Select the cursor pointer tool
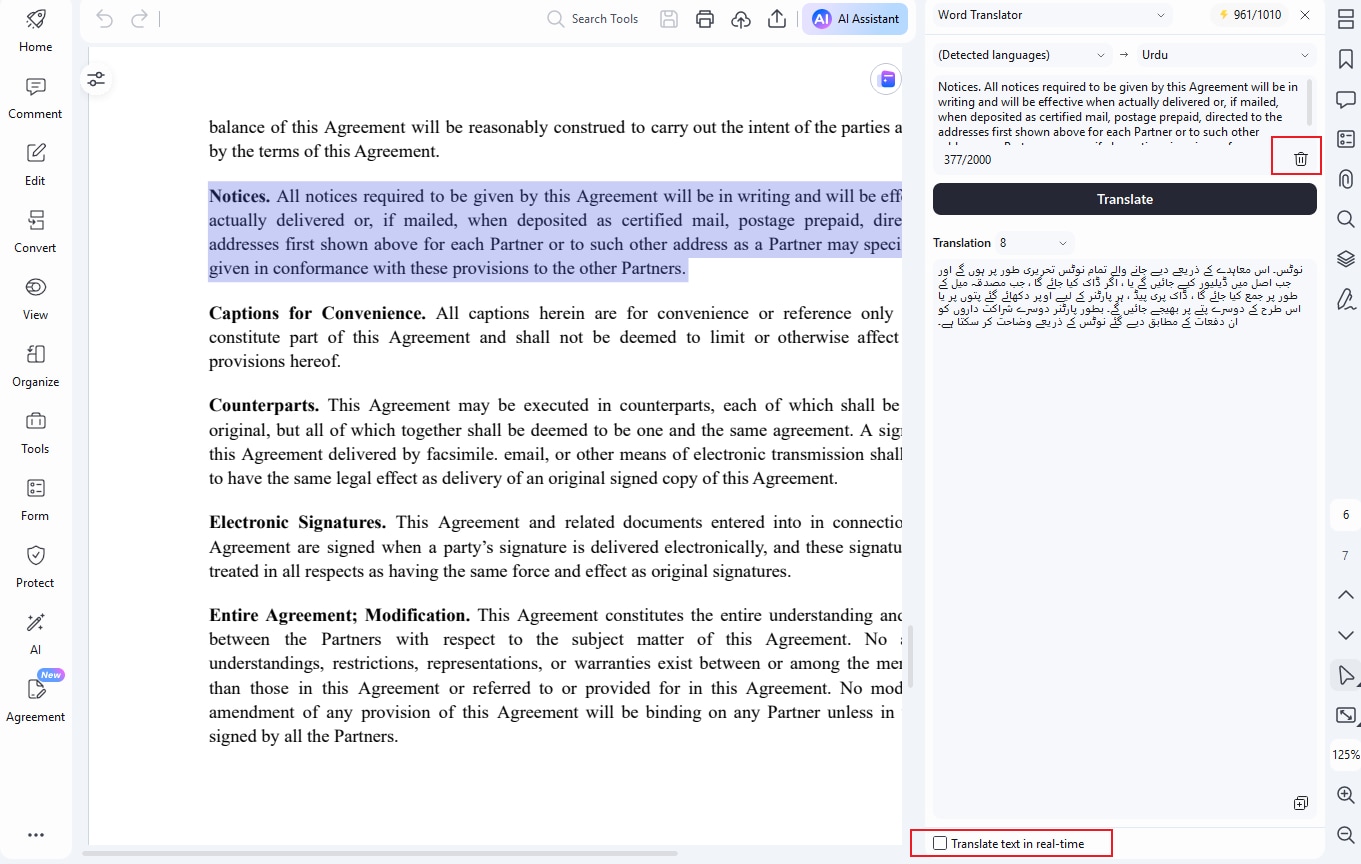 point(1346,675)
